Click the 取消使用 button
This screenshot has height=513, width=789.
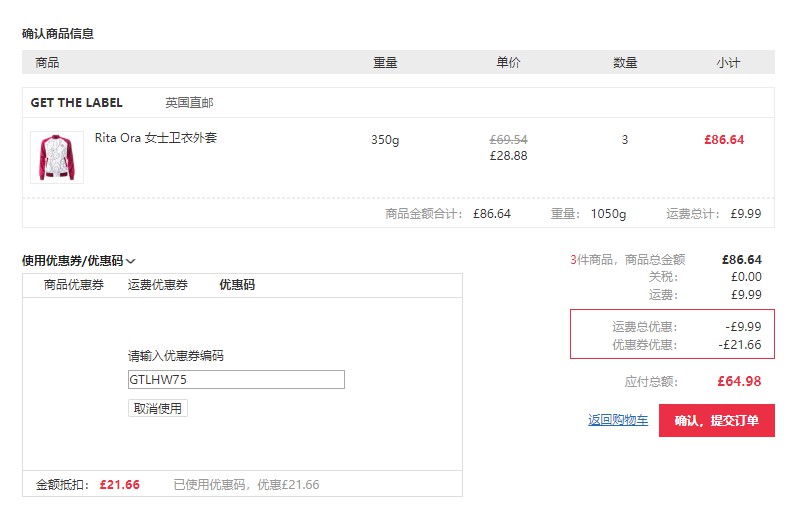point(157,408)
